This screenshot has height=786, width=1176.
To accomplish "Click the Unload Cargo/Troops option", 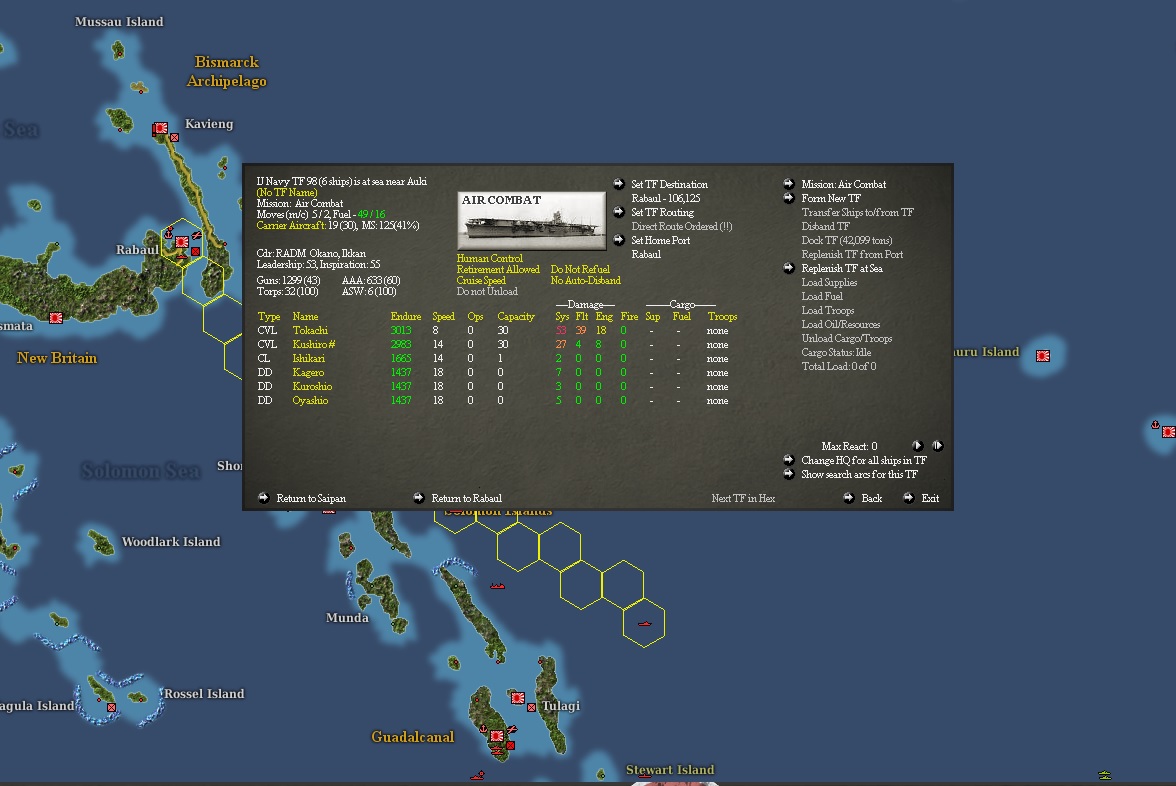I will click(x=847, y=338).
